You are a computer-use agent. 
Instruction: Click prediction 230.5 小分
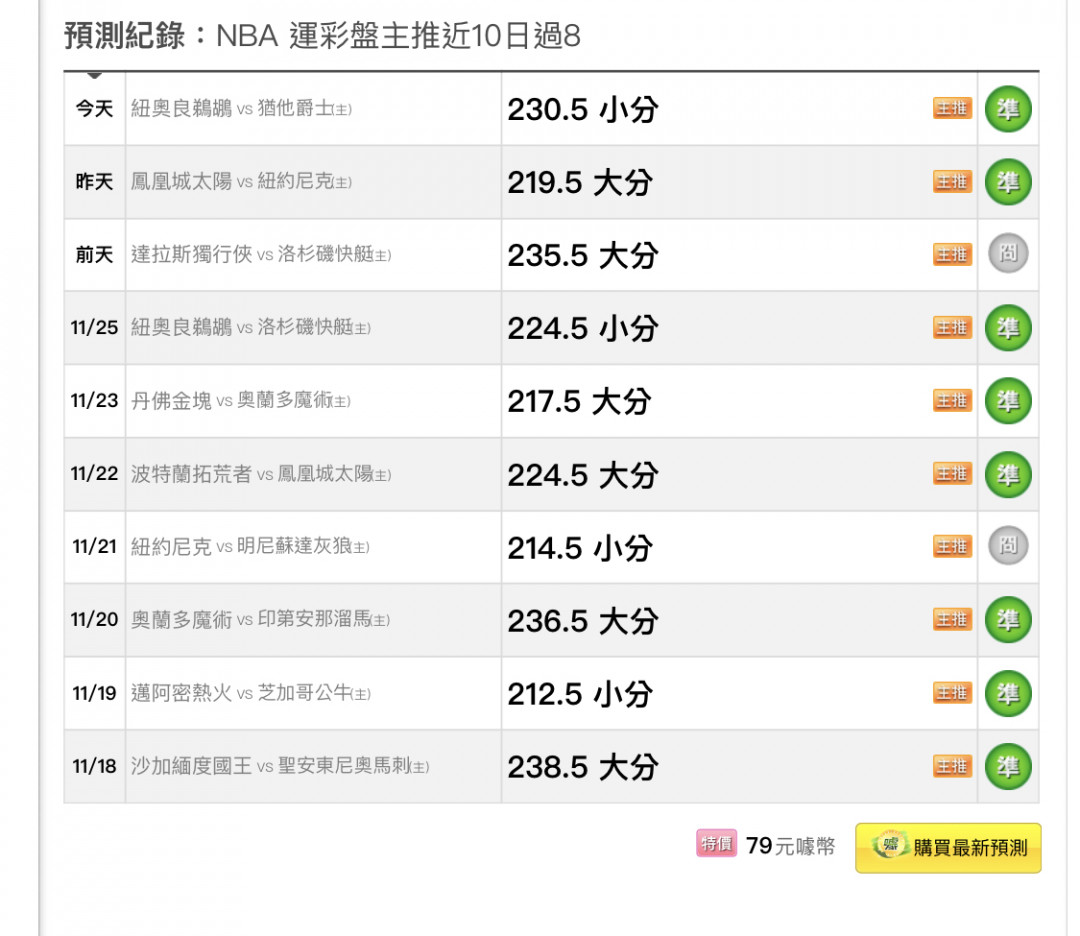pyautogui.click(x=583, y=110)
